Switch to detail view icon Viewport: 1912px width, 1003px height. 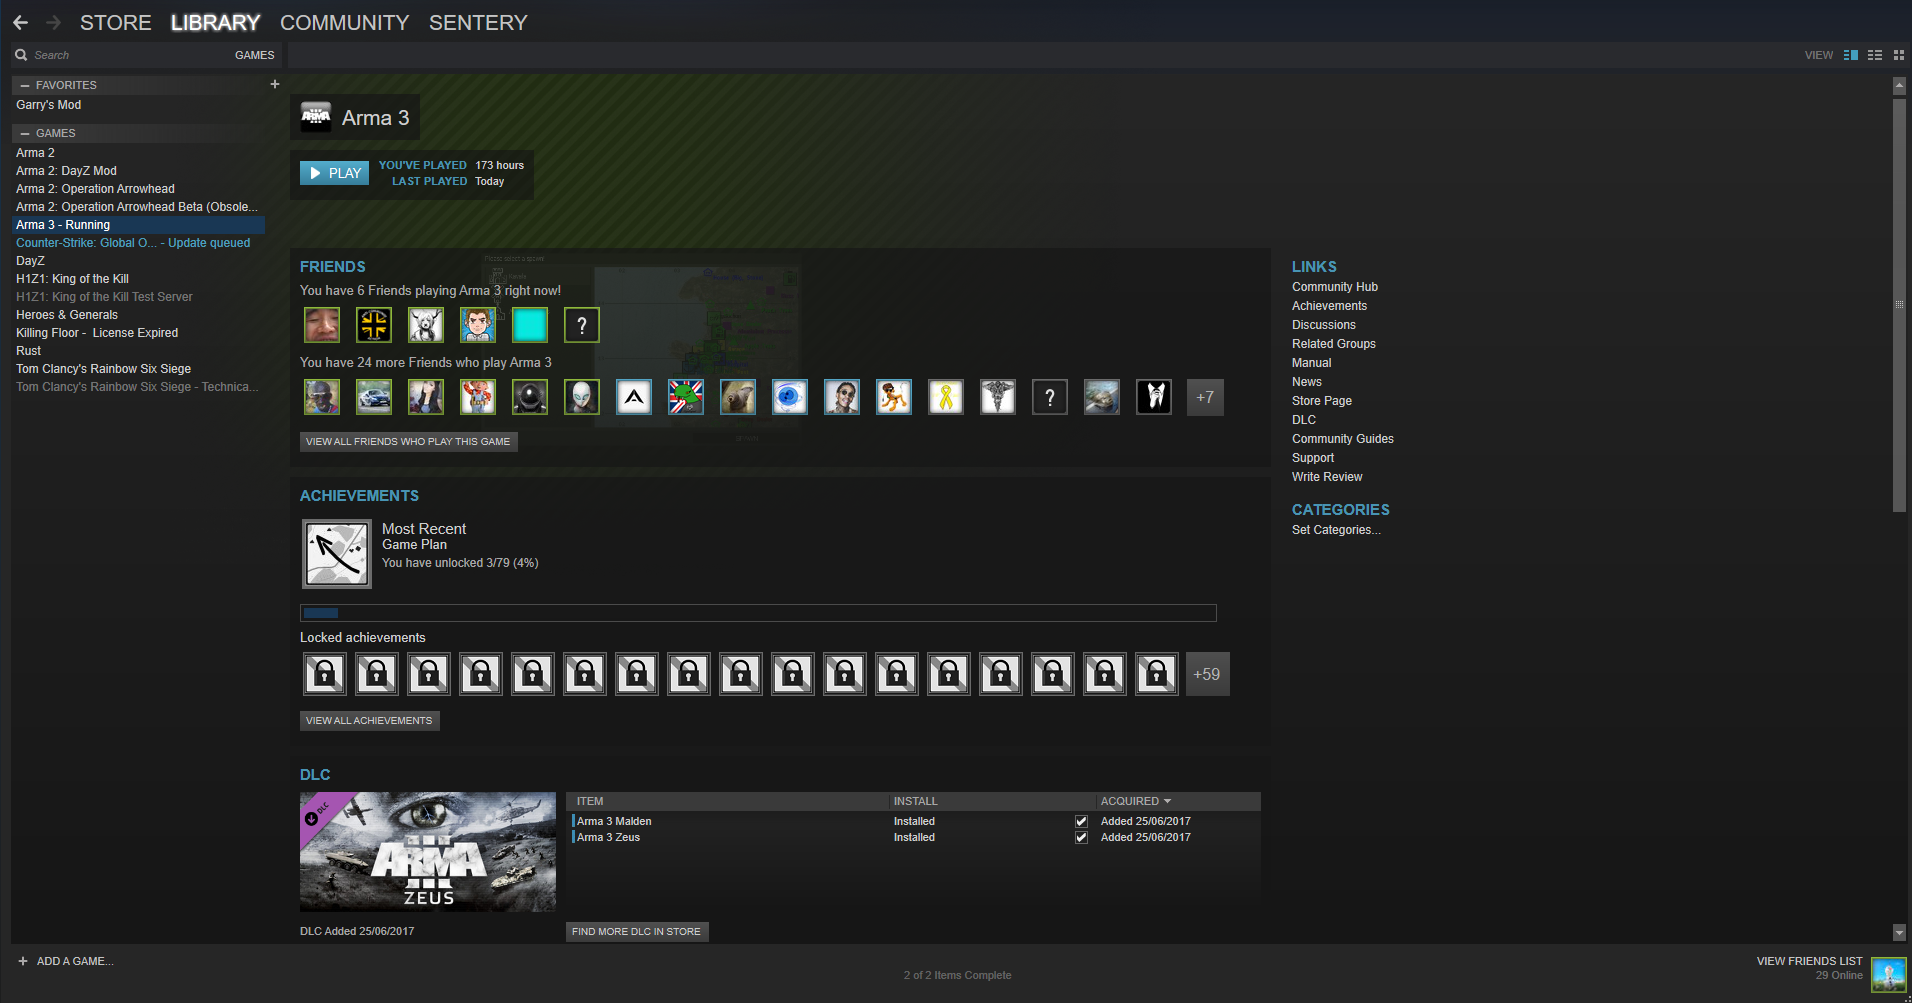pyautogui.click(x=1851, y=55)
